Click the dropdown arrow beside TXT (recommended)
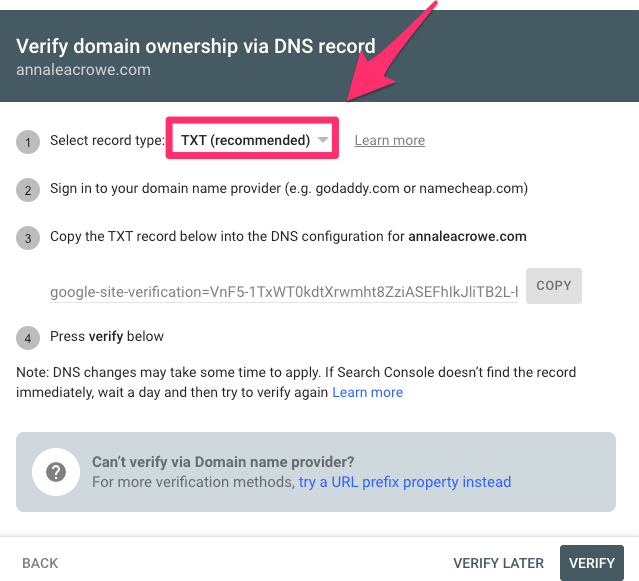This screenshot has width=639, height=581. pos(323,140)
